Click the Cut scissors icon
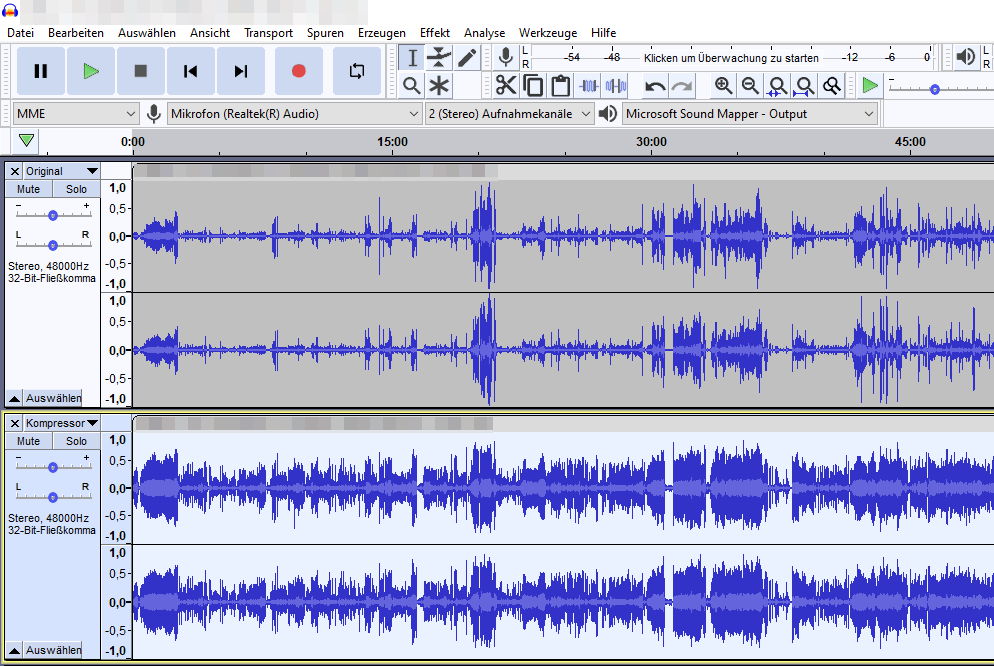 pyautogui.click(x=506, y=86)
